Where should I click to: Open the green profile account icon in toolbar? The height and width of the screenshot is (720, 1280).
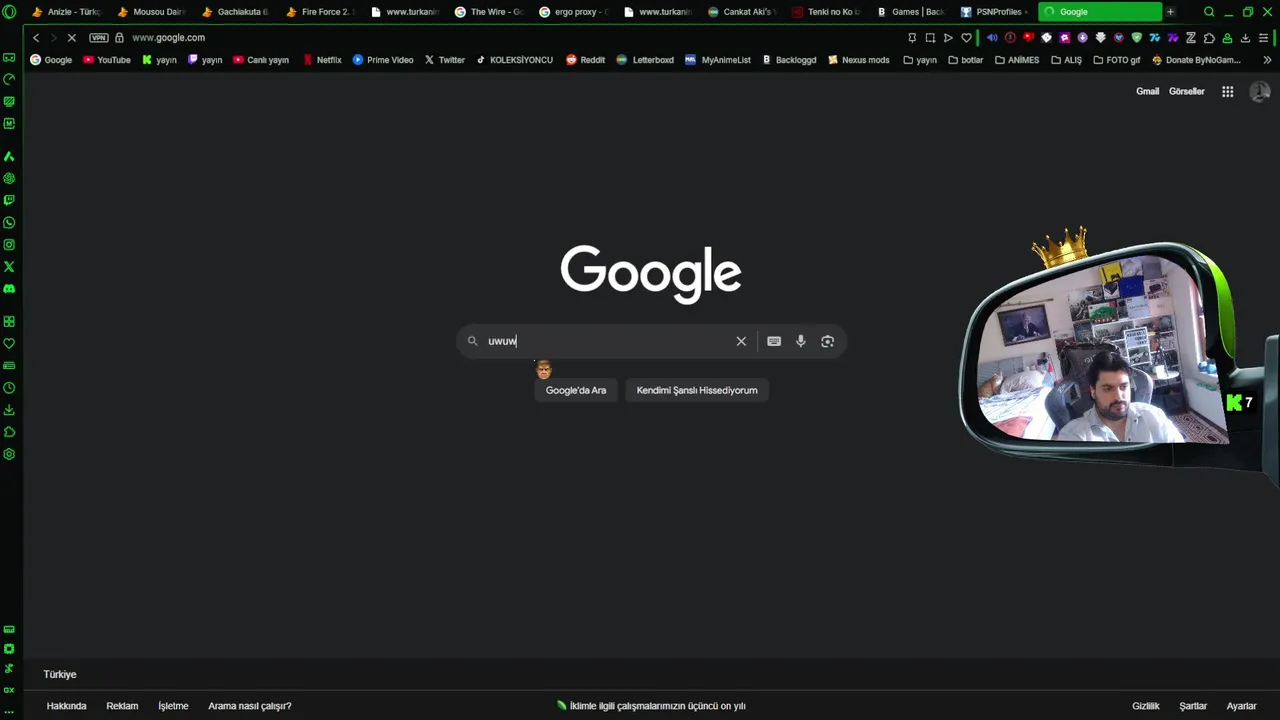coord(1227,38)
